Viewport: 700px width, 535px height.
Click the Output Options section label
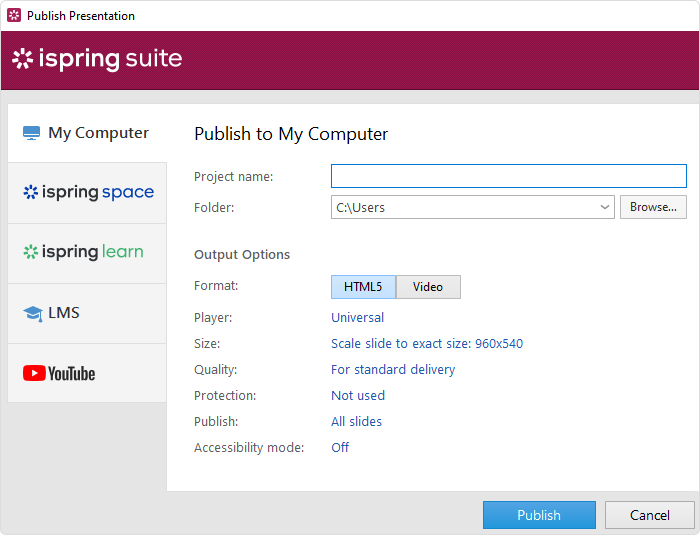(242, 255)
